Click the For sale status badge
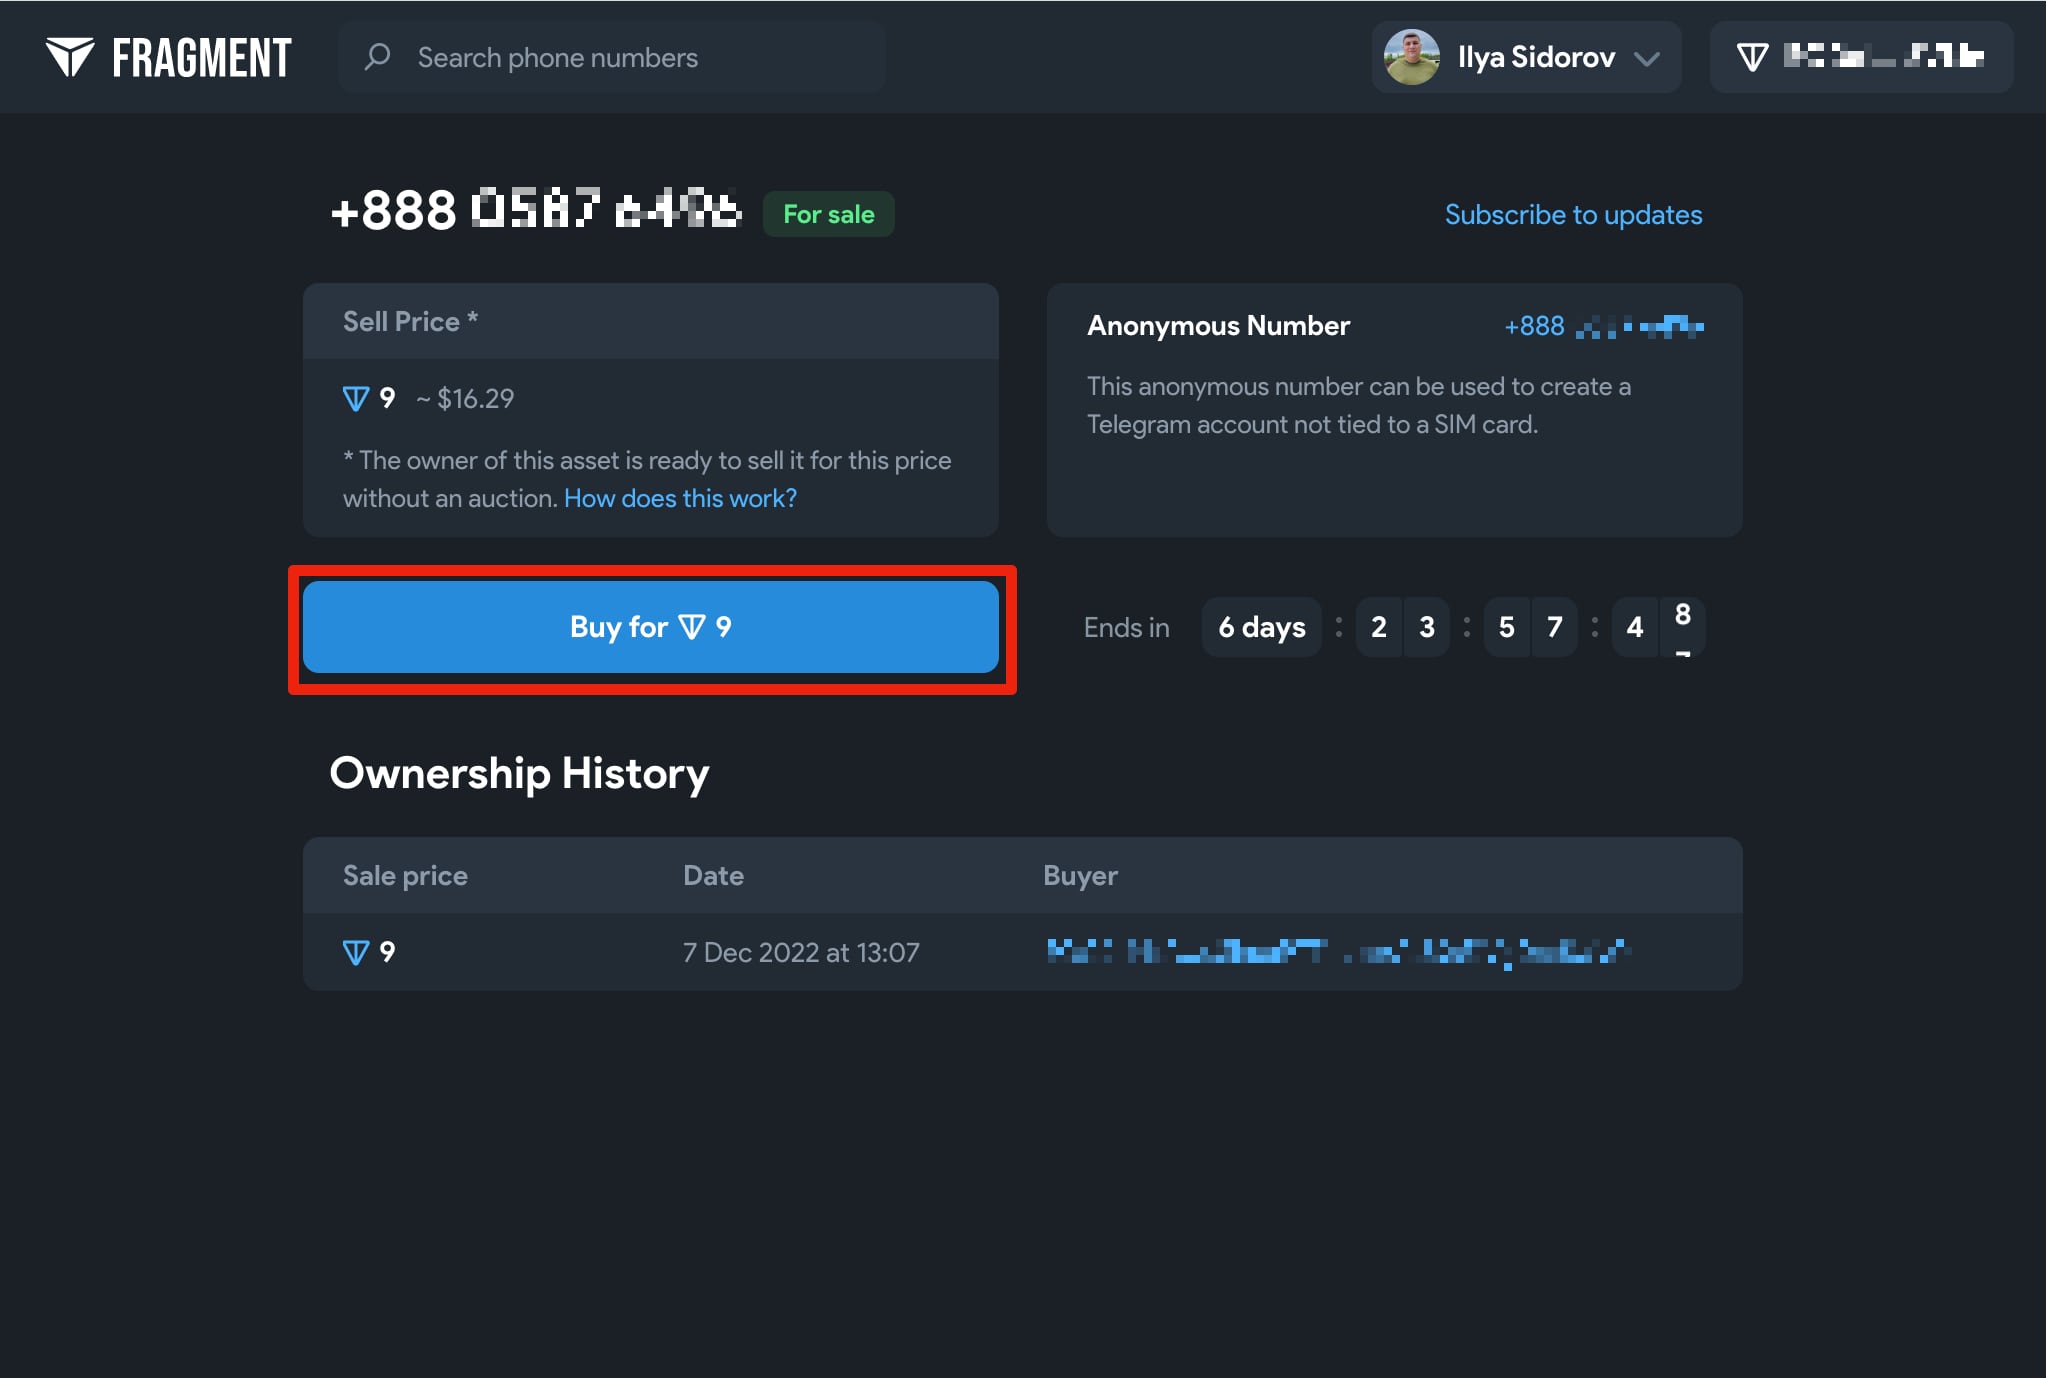 click(x=828, y=214)
